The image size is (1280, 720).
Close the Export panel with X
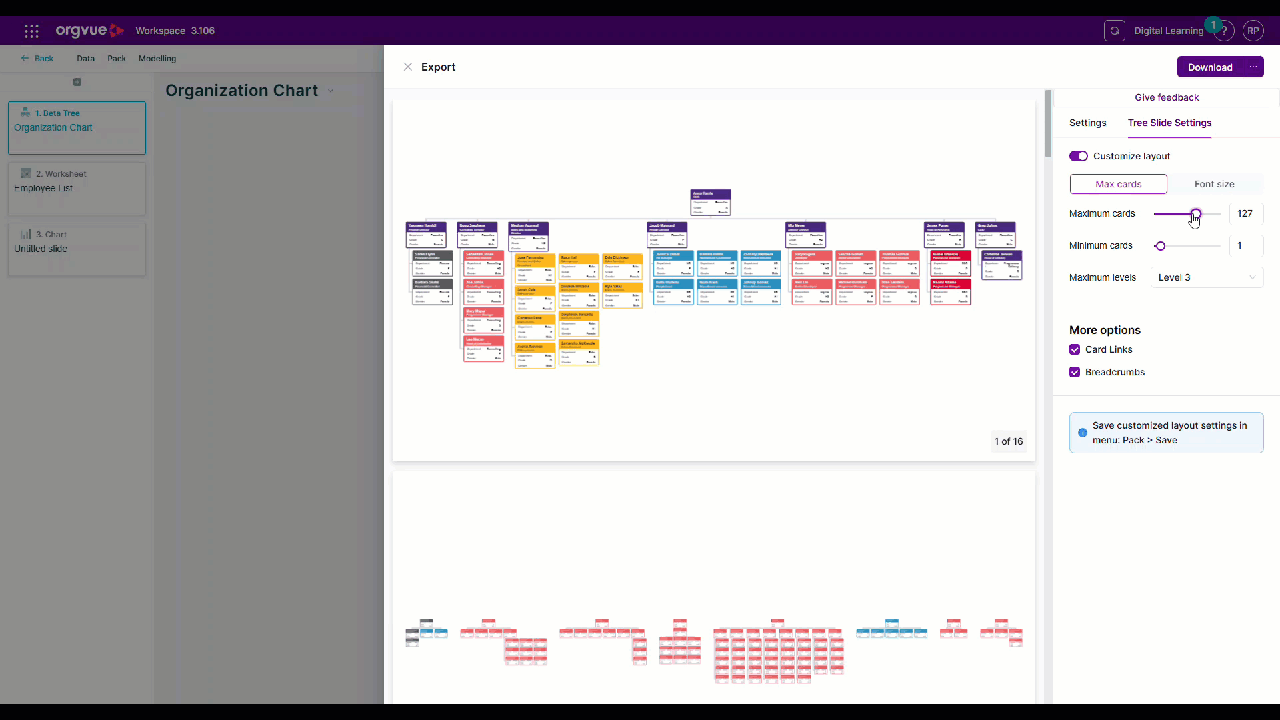(407, 67)
